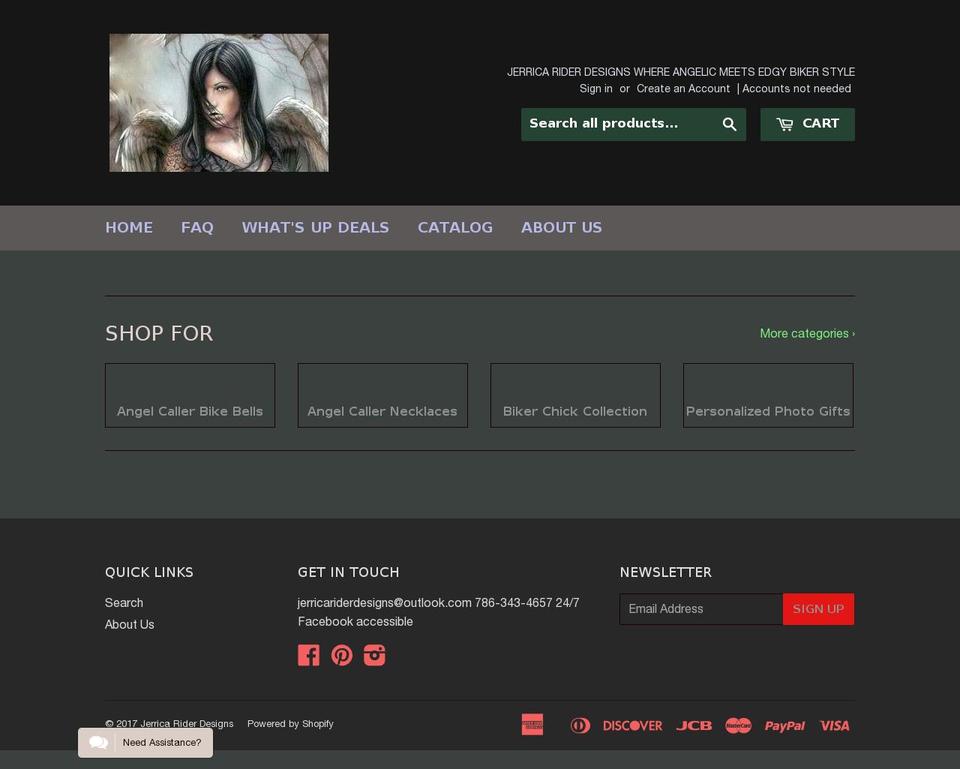
Task: Go to the Home menu item
Action: coord(129,228)
